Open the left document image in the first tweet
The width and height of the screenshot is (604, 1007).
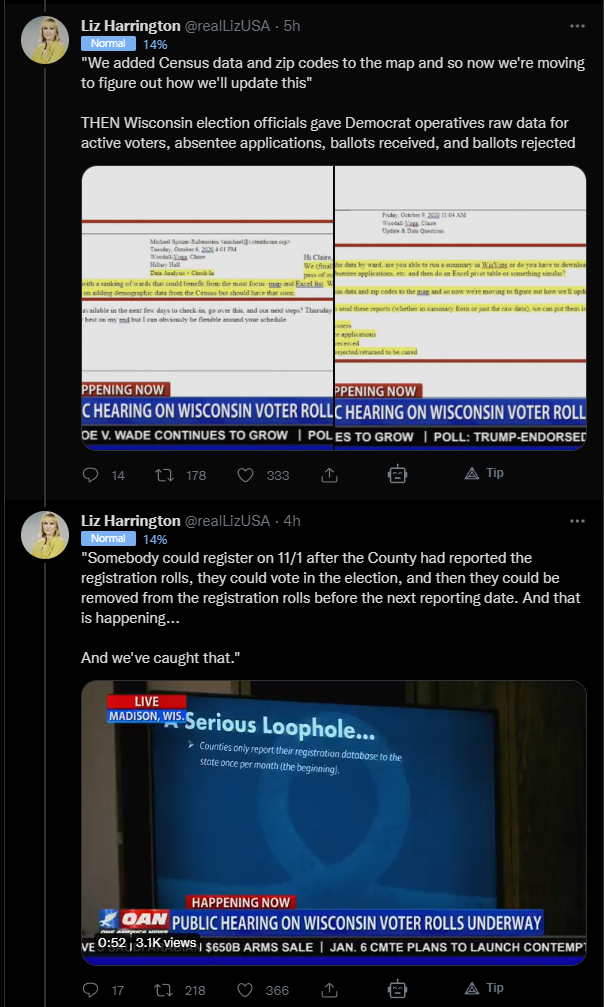point(208,308)
